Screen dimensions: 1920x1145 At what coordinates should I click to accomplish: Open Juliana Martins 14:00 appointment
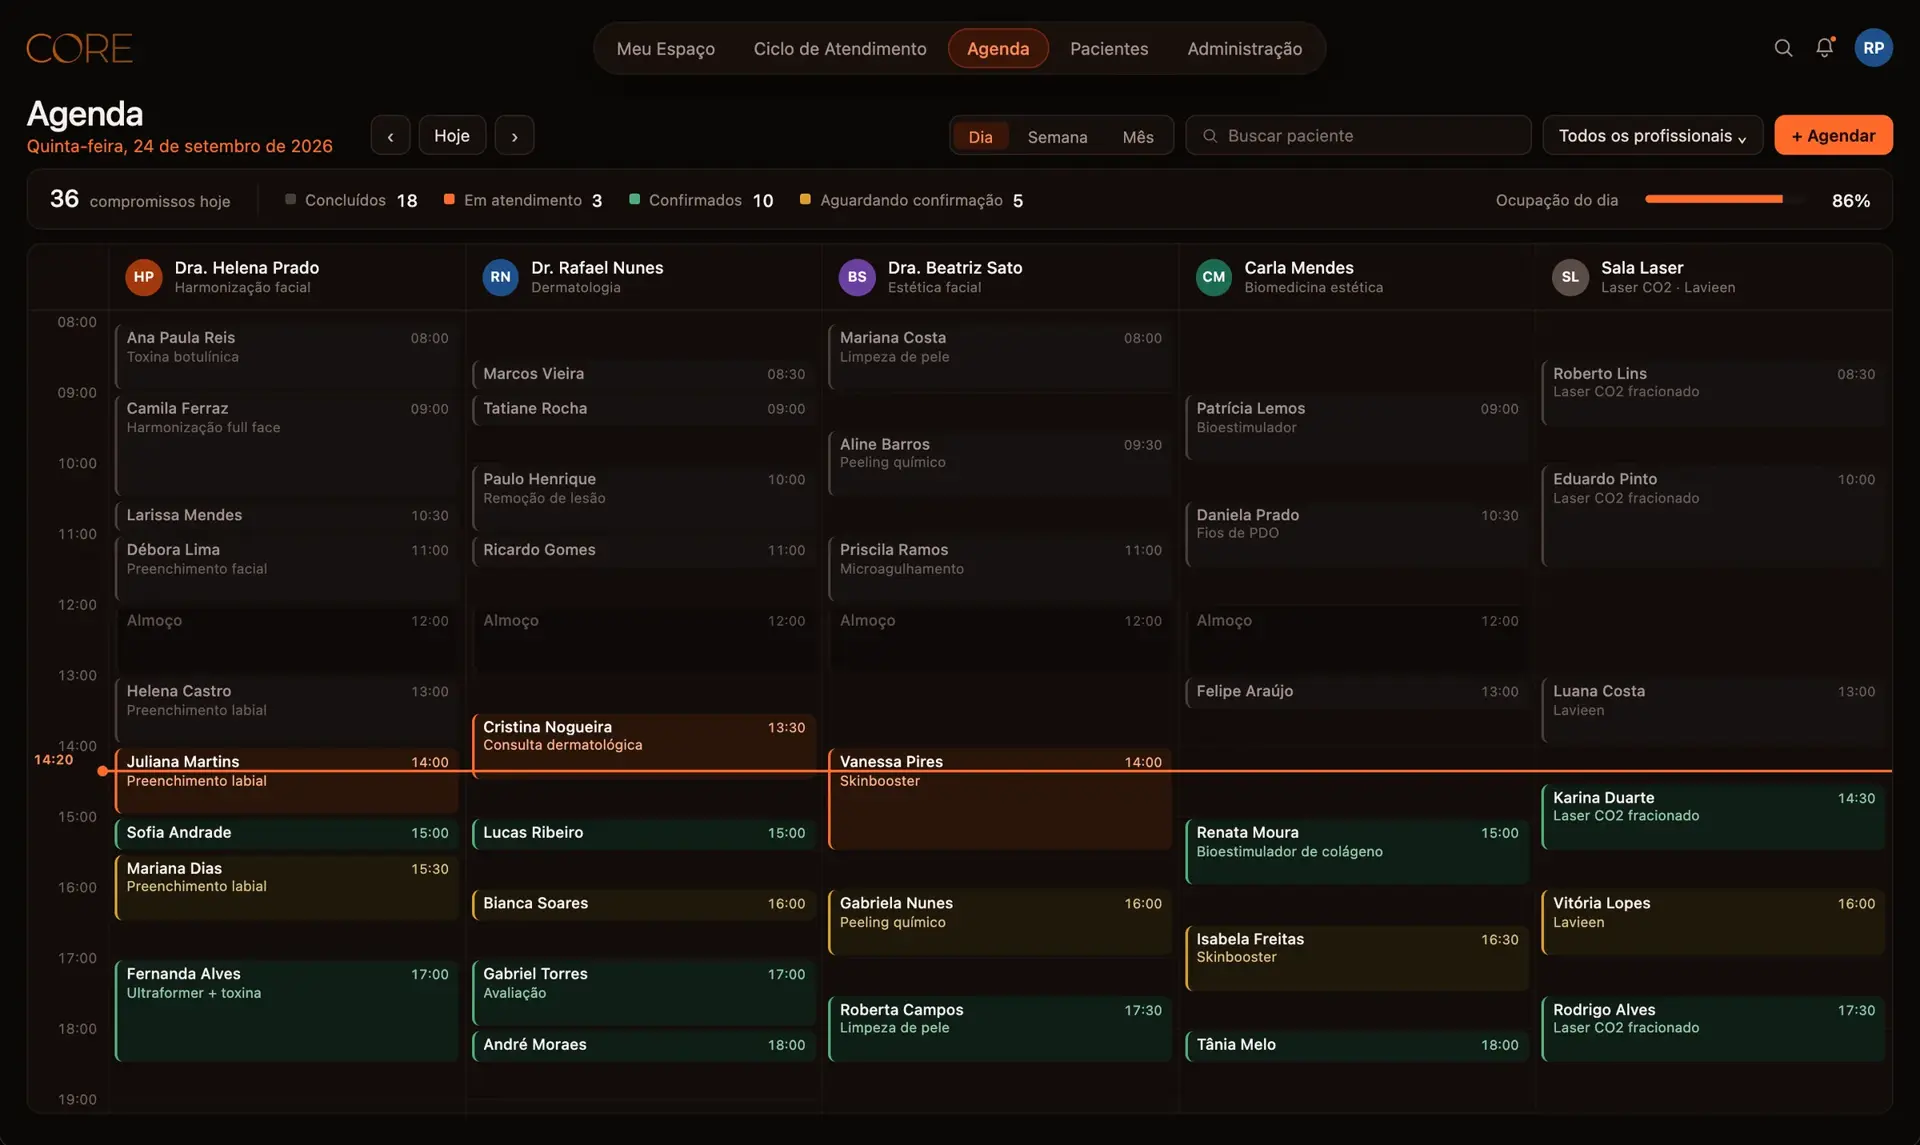pyautogui.click(x=287, y=780)
